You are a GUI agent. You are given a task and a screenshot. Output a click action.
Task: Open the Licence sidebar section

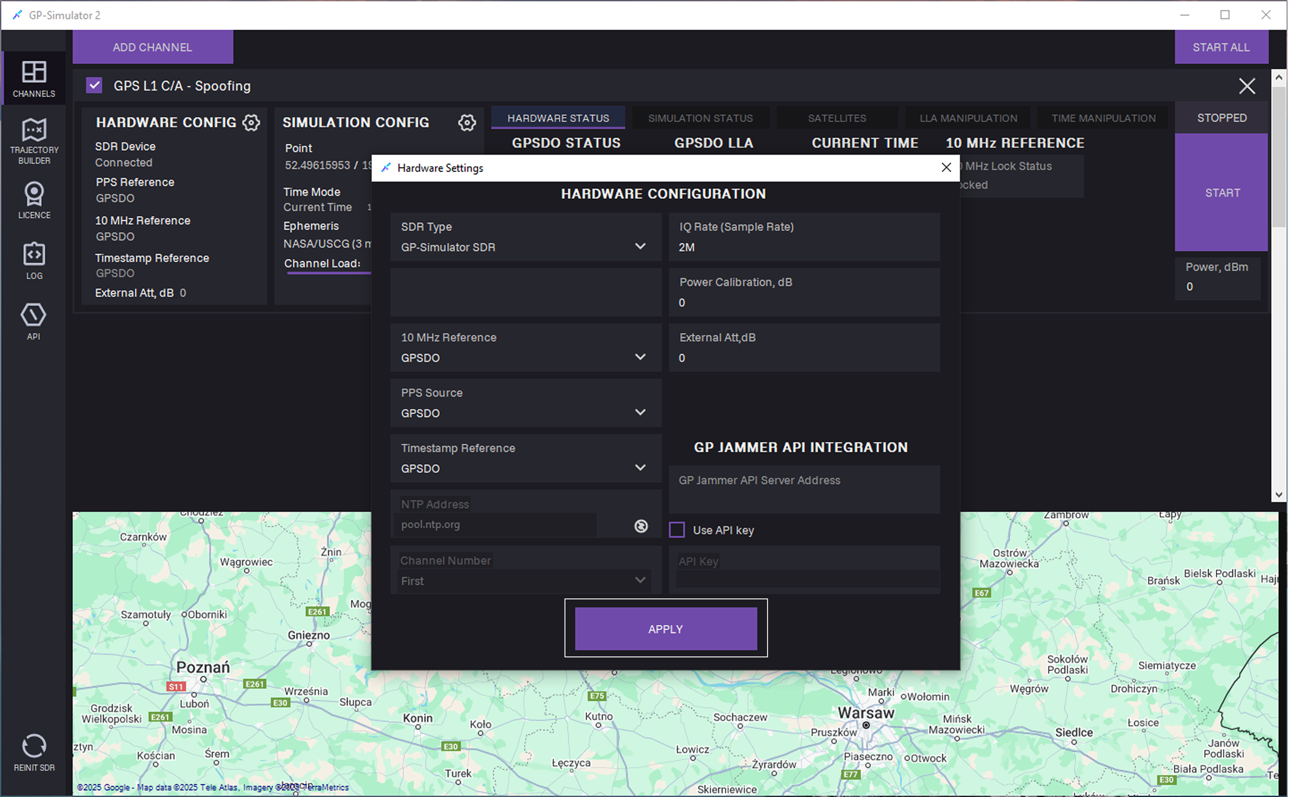pyautogui.click(x=34, y=200)
